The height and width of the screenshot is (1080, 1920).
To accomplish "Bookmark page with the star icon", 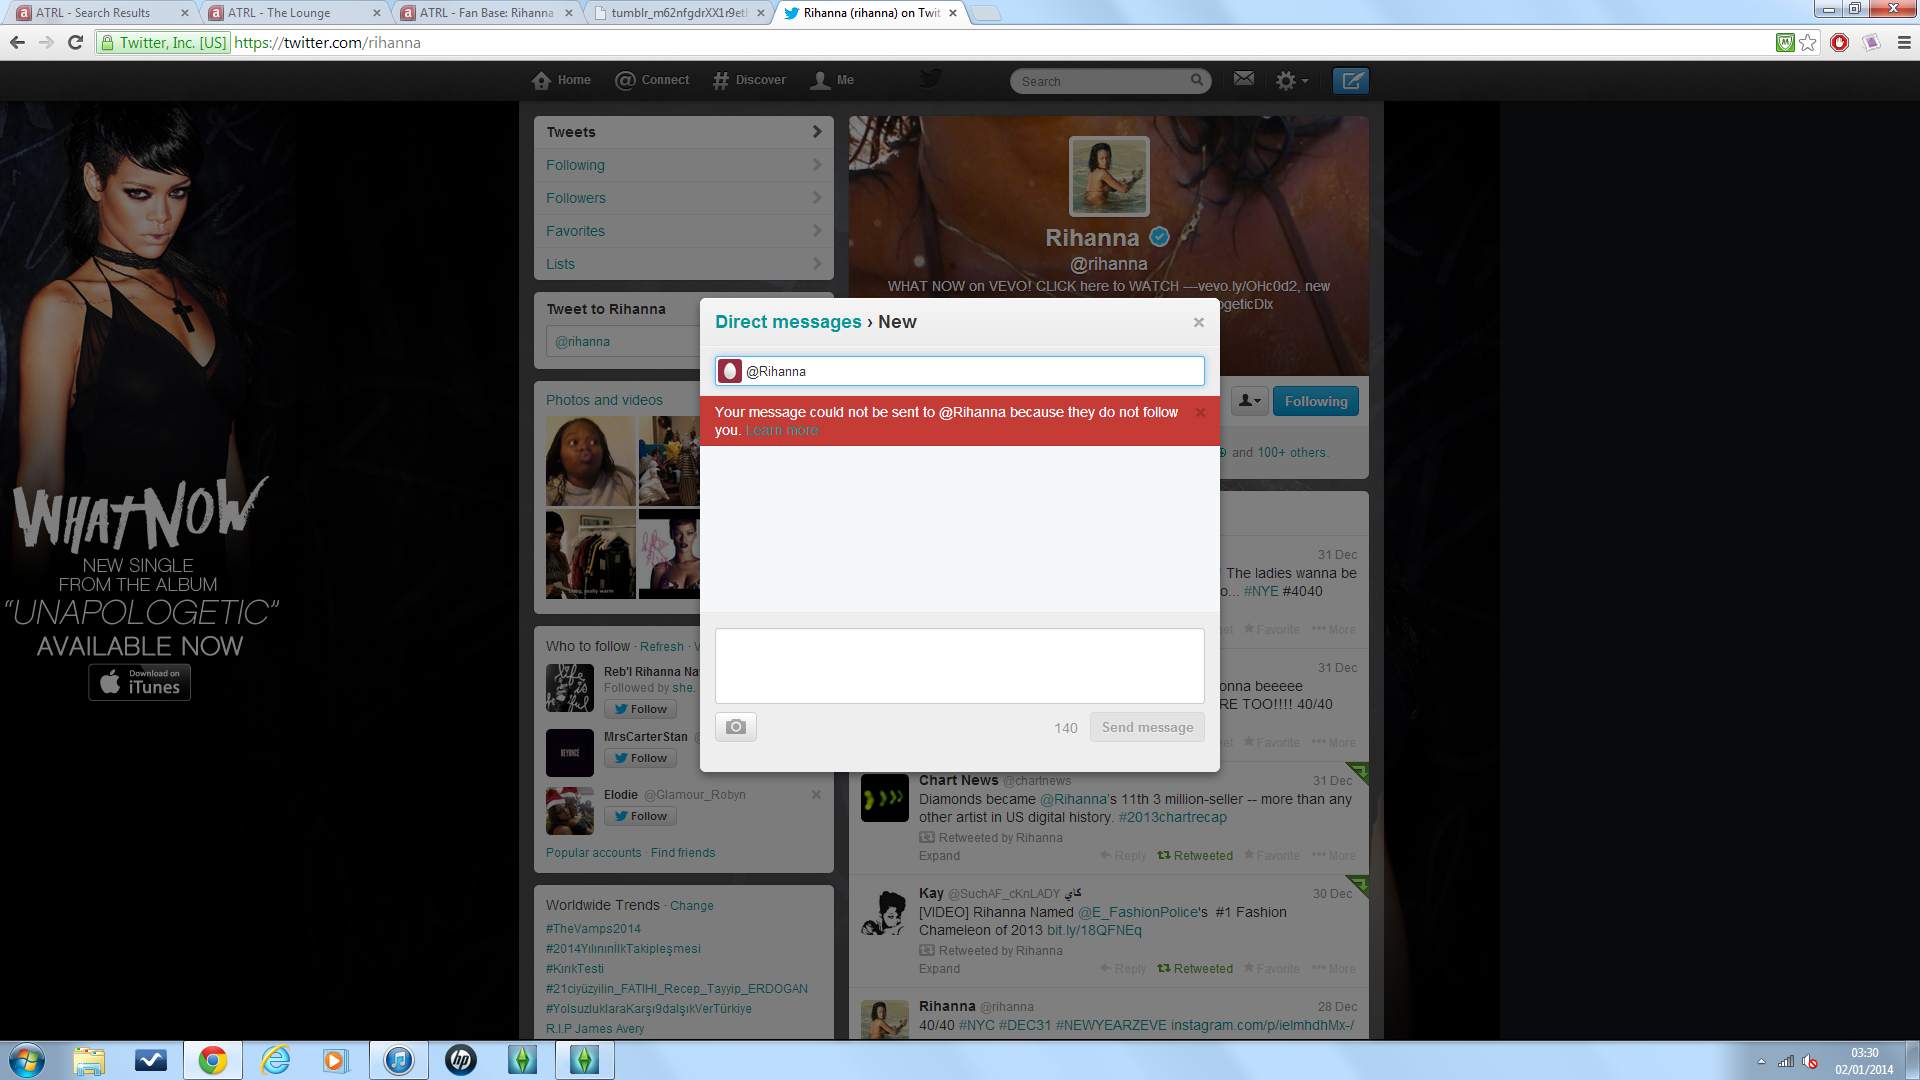I will (x=1807, y=42).
